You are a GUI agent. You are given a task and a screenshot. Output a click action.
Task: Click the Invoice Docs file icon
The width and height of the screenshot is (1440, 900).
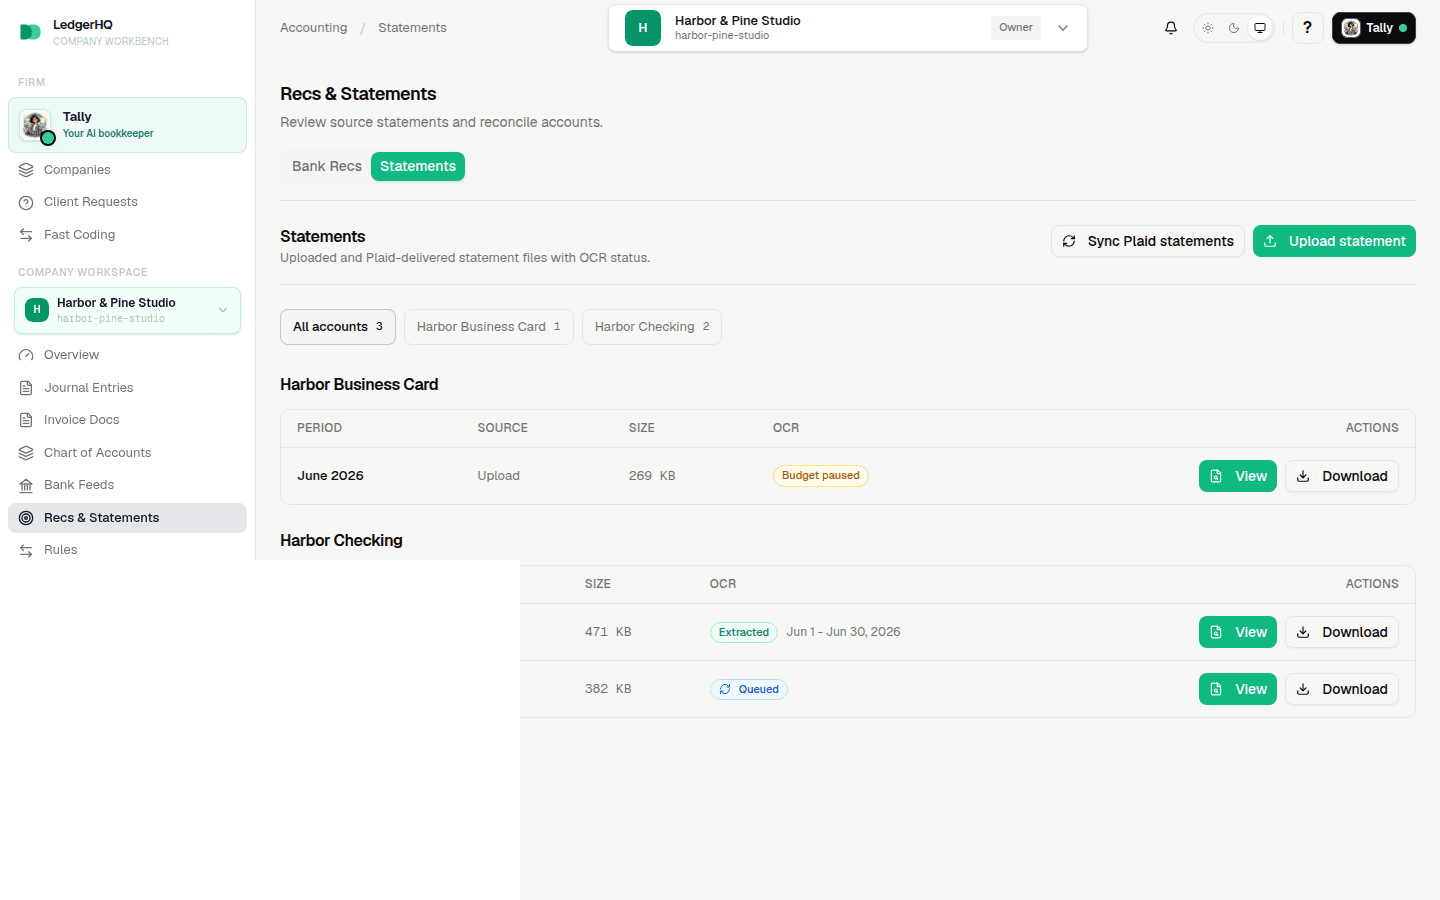coord(26,420)
